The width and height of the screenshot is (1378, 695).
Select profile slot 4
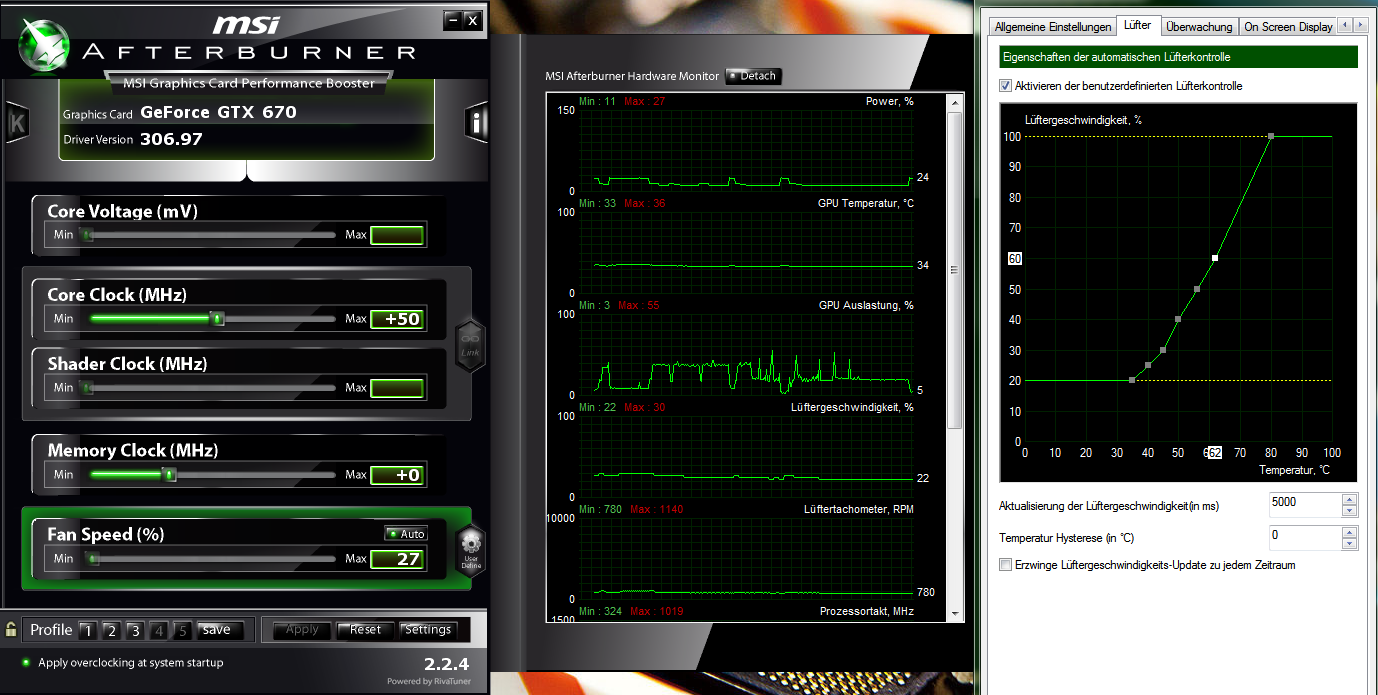coord(159,631)
